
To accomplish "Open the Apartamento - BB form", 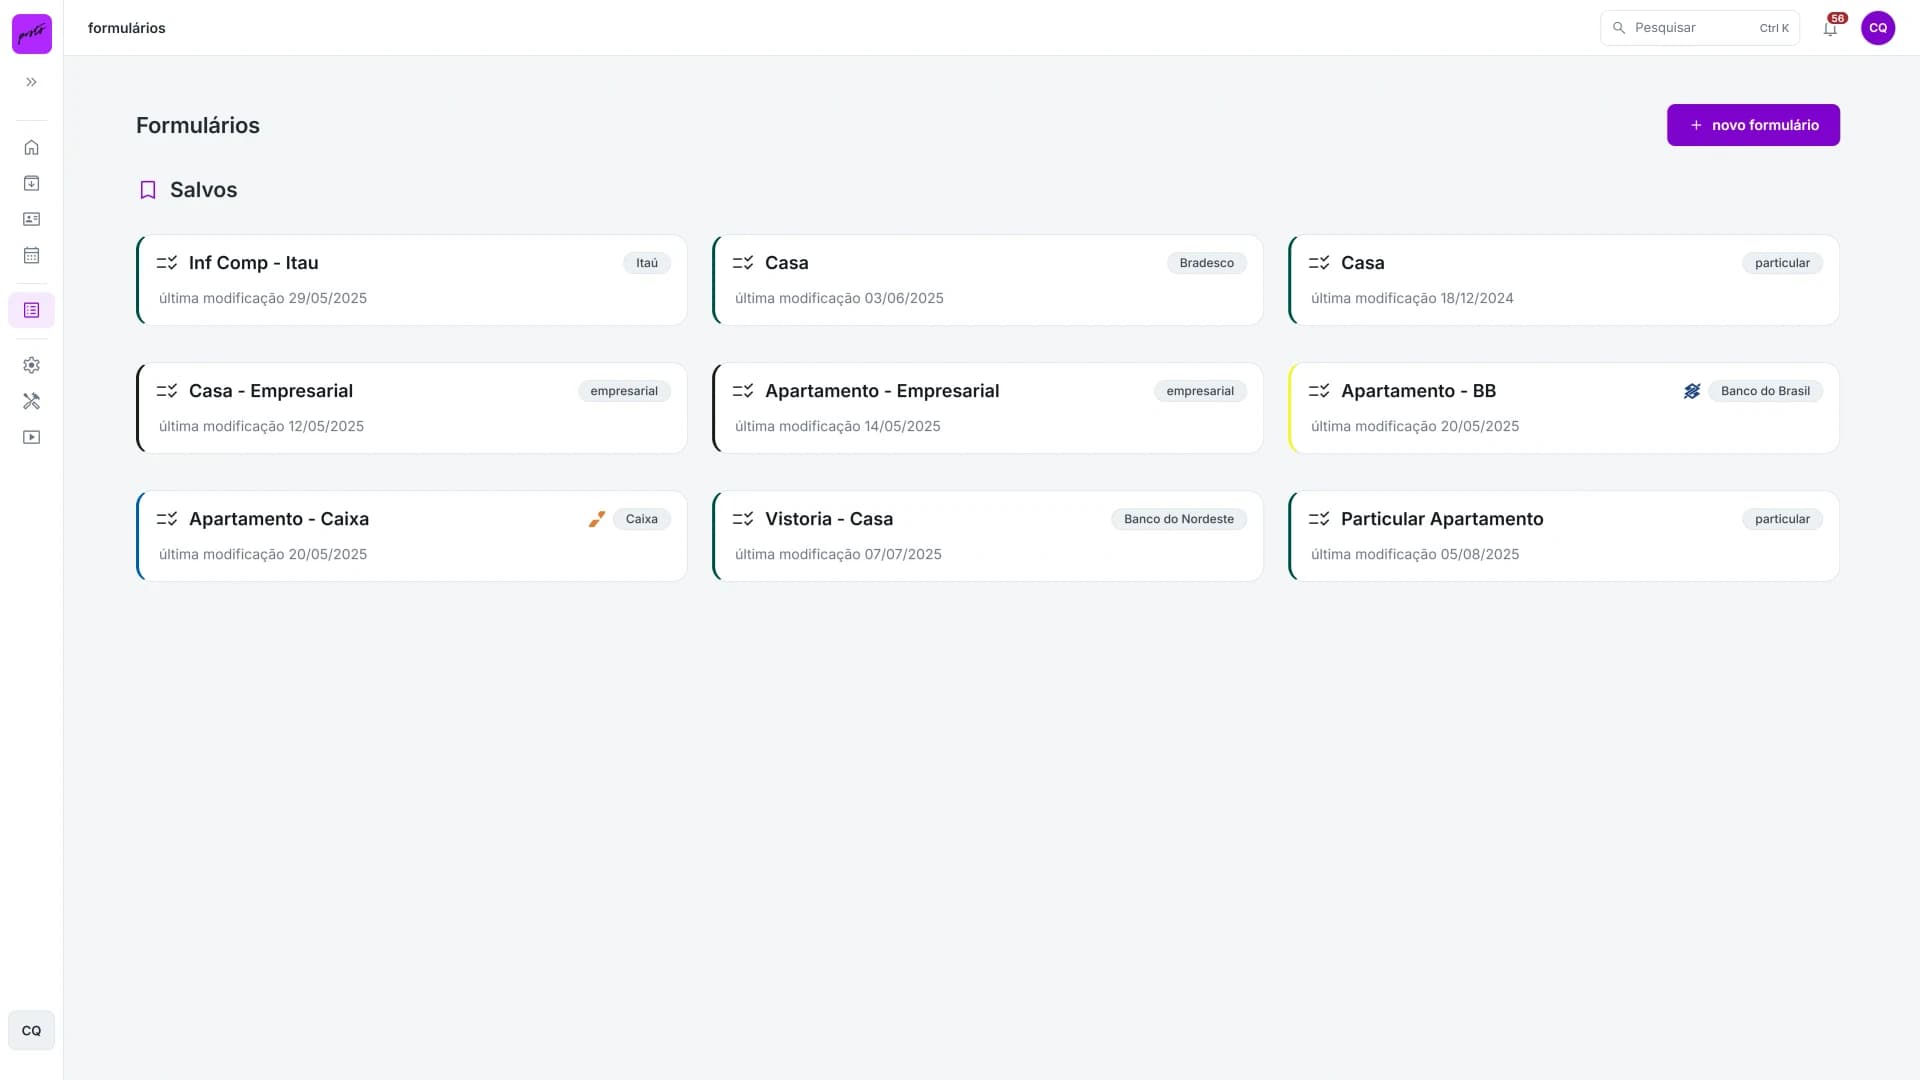I will [1564, 408].
